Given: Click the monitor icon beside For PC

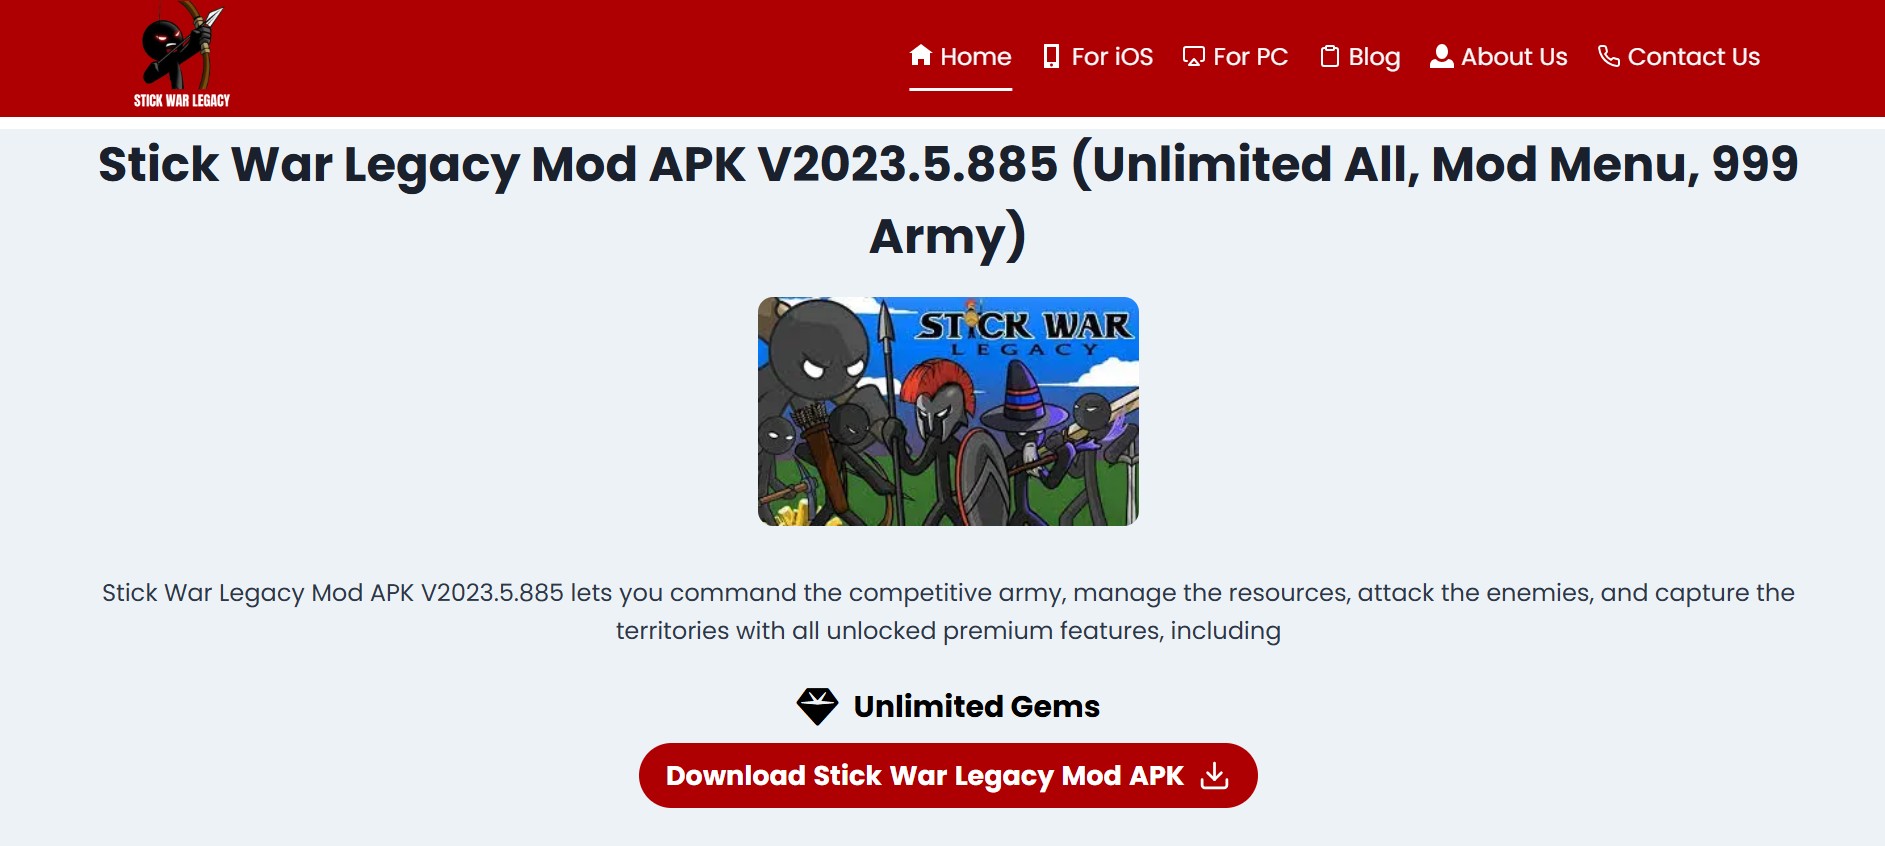Looking at the screenshot, I should coord(1193,57).
